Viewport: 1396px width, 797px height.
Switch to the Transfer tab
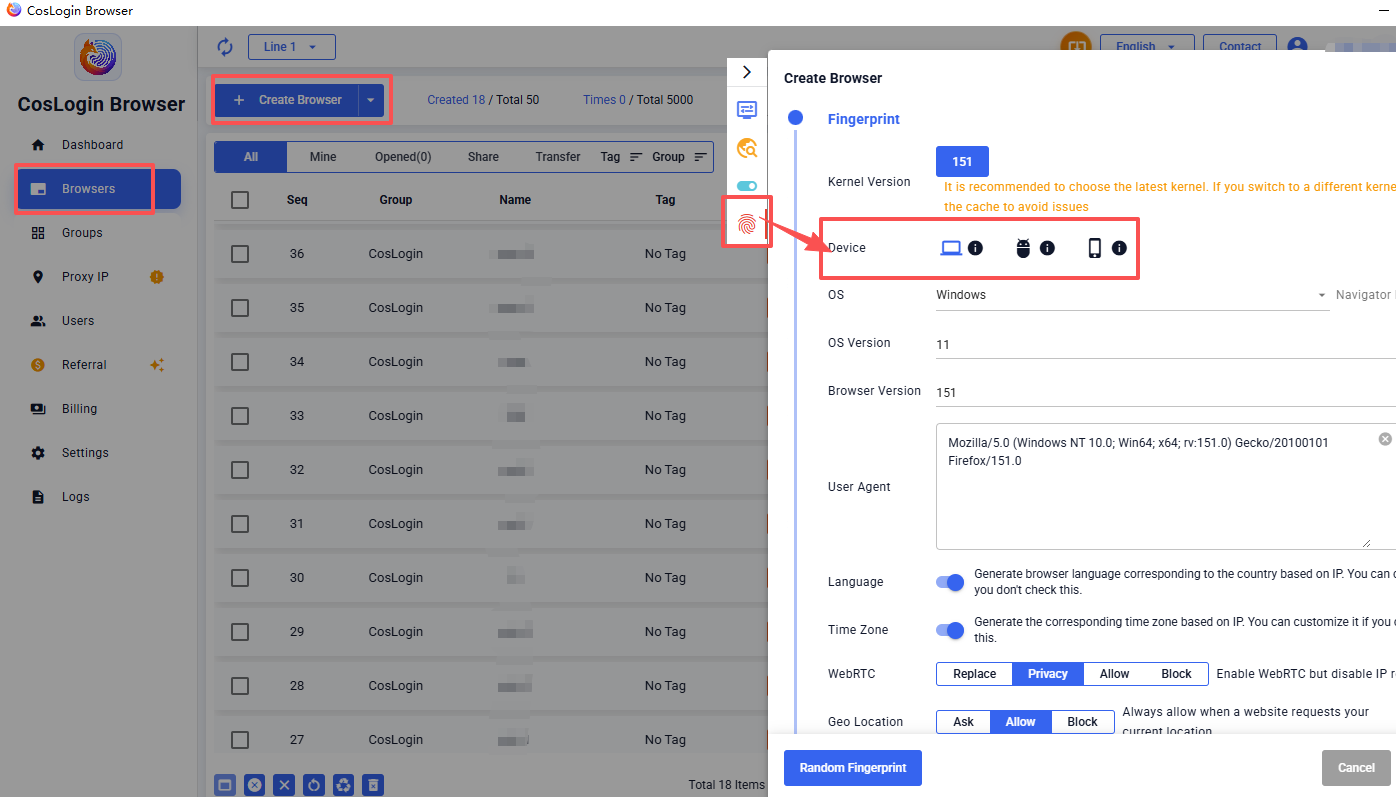coord(558,157)
